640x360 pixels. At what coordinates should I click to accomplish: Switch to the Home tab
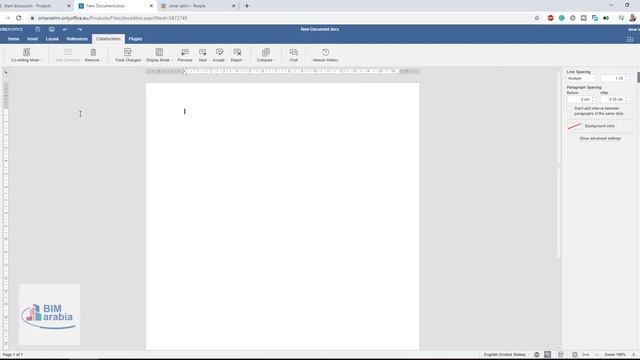tap(13, 39)
